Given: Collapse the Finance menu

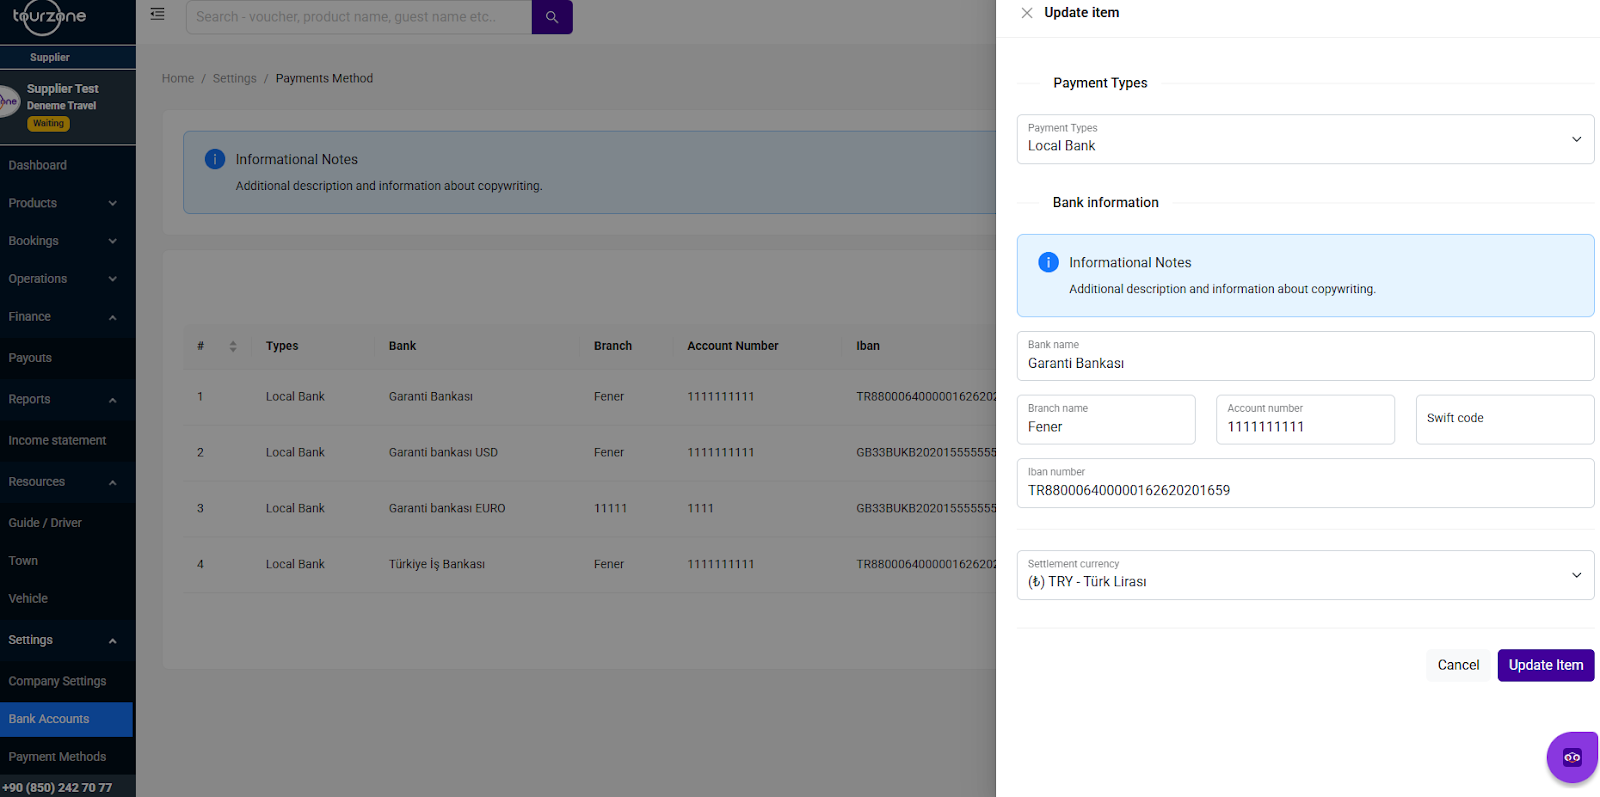Looking at the screenshot, I should [66, 317].
